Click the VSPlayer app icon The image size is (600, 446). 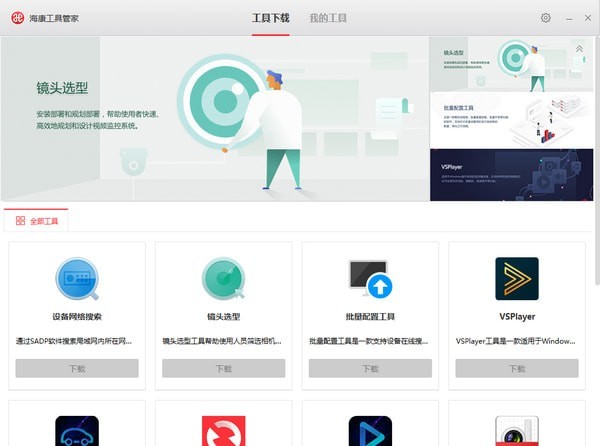[517, 279]
